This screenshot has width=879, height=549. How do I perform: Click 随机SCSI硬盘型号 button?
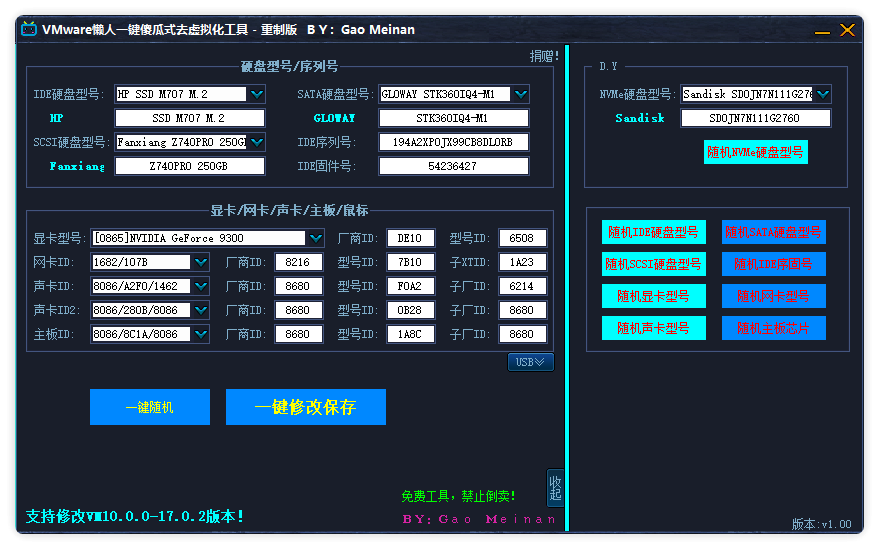click(653, 264)
